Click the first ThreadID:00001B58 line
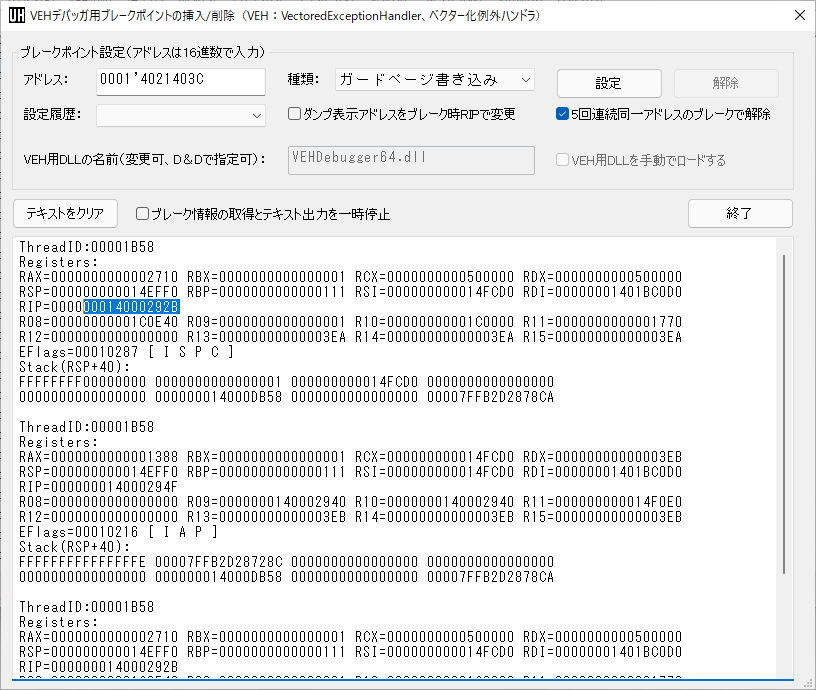Viewport: 816px width, 690px height. [x=87, y=247]
